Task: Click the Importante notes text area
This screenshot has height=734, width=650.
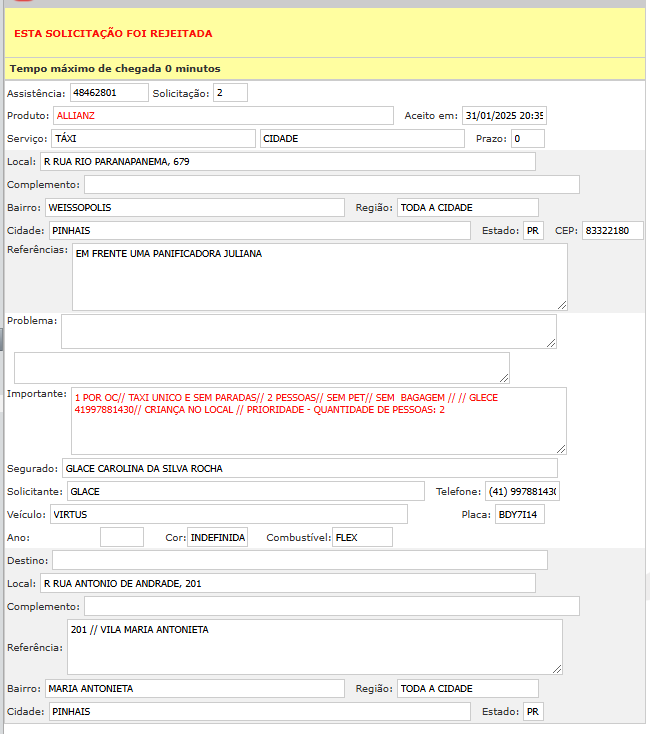Action: [318, 421]
